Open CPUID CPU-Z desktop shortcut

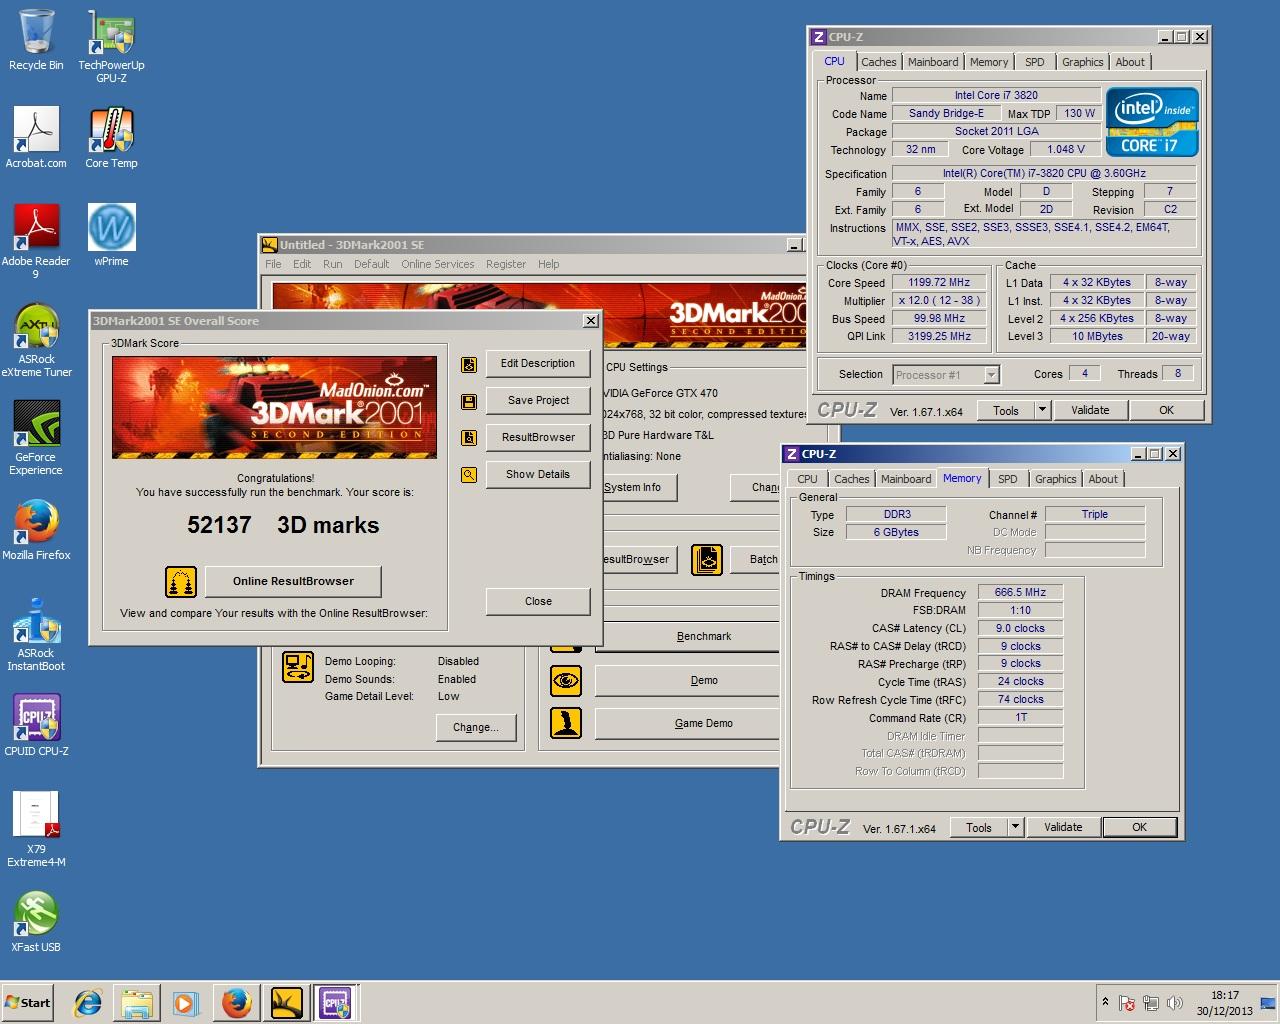click(x=36, y=725)
